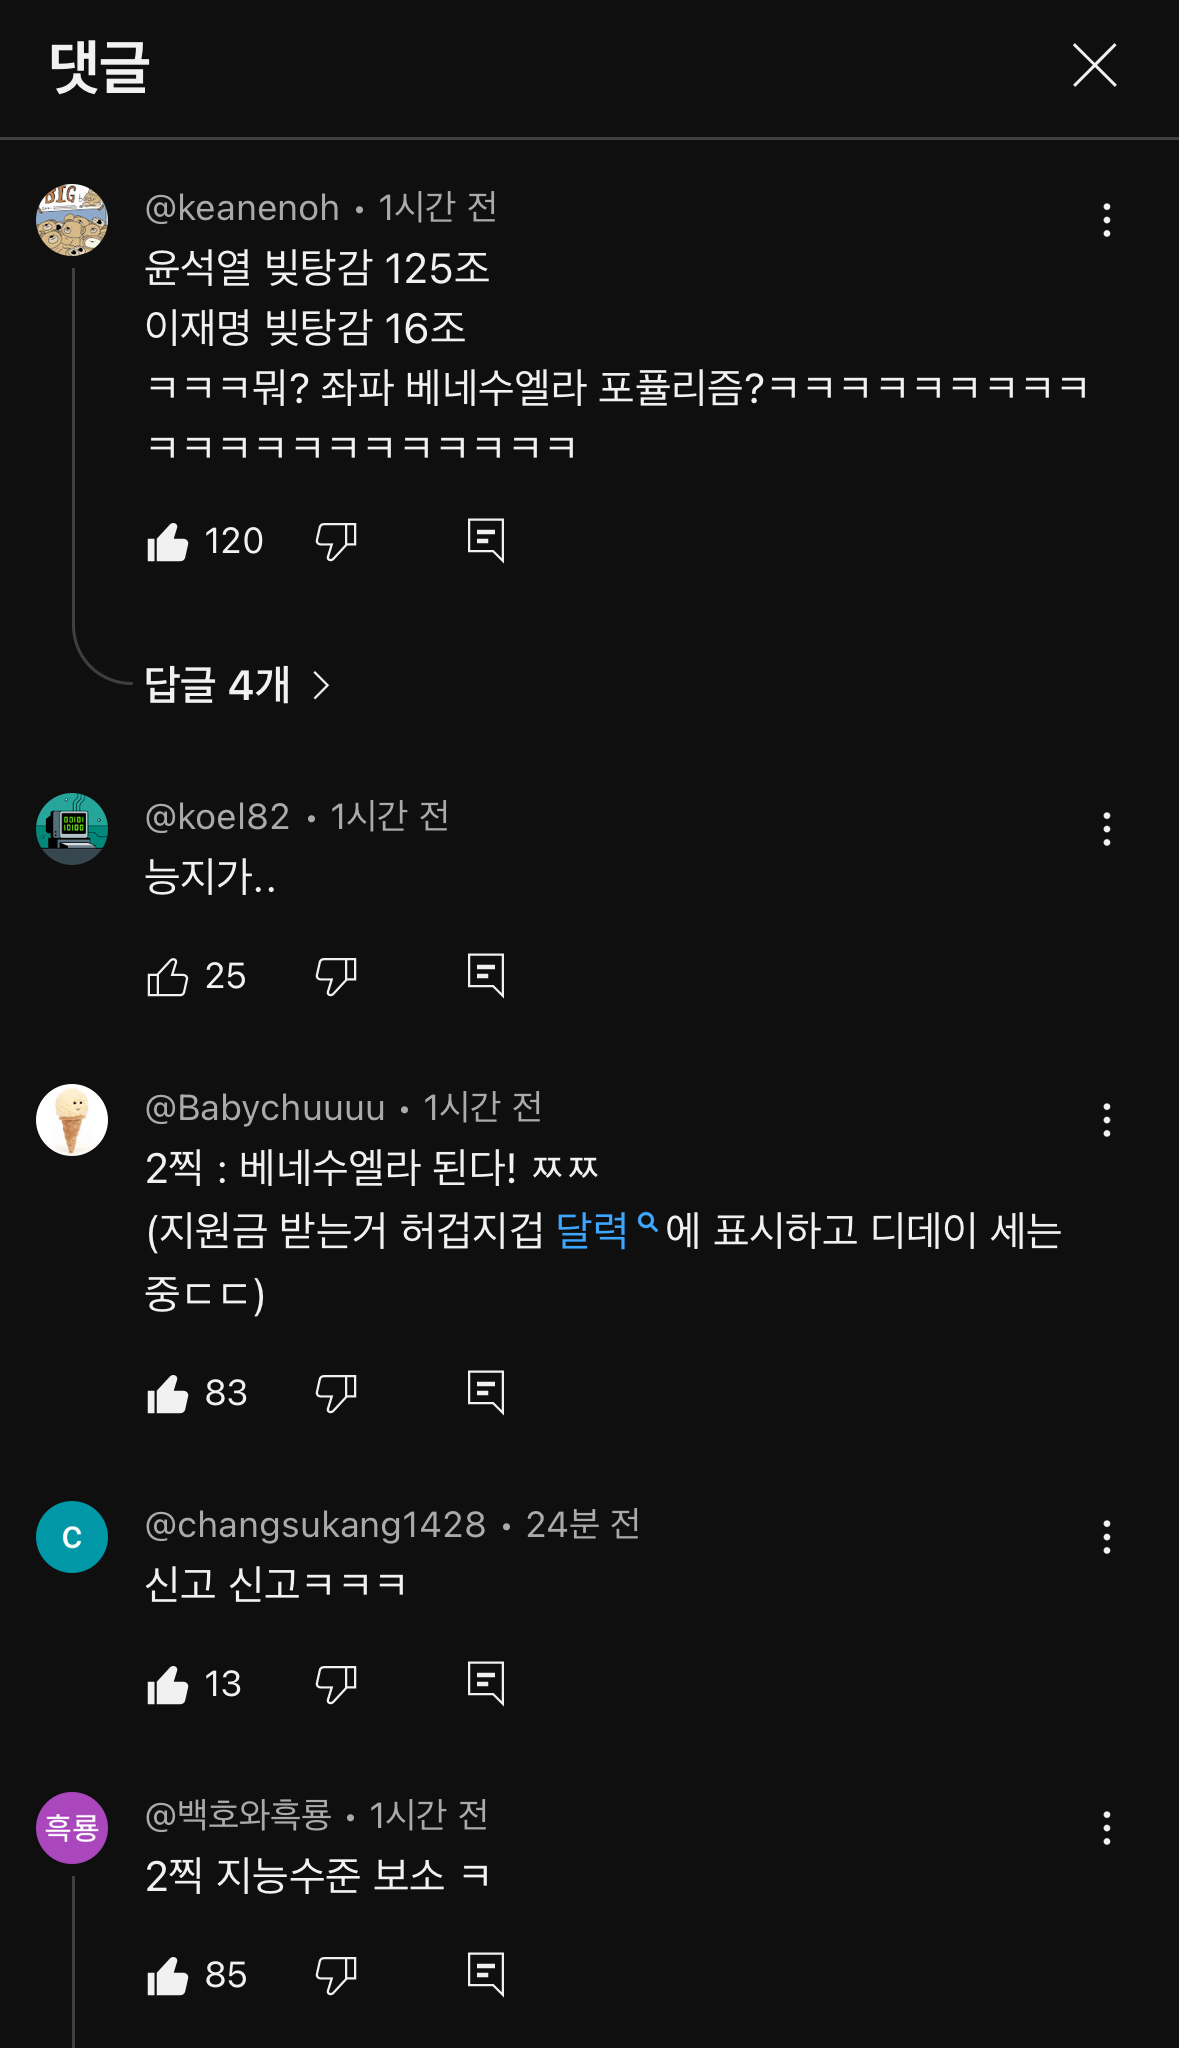Like @Babychuuuu's comment
This screenshot has width=1179, height=2048.
click(168, 1394)
